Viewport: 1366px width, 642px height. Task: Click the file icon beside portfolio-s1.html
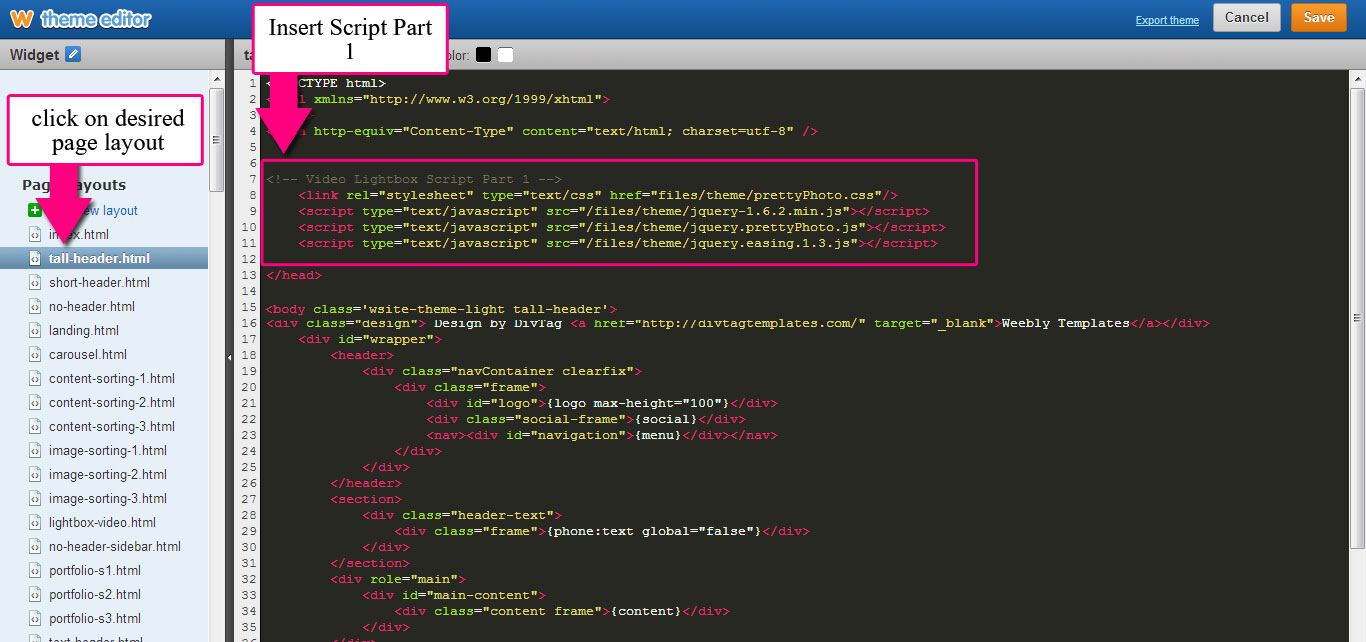point(35,571)
